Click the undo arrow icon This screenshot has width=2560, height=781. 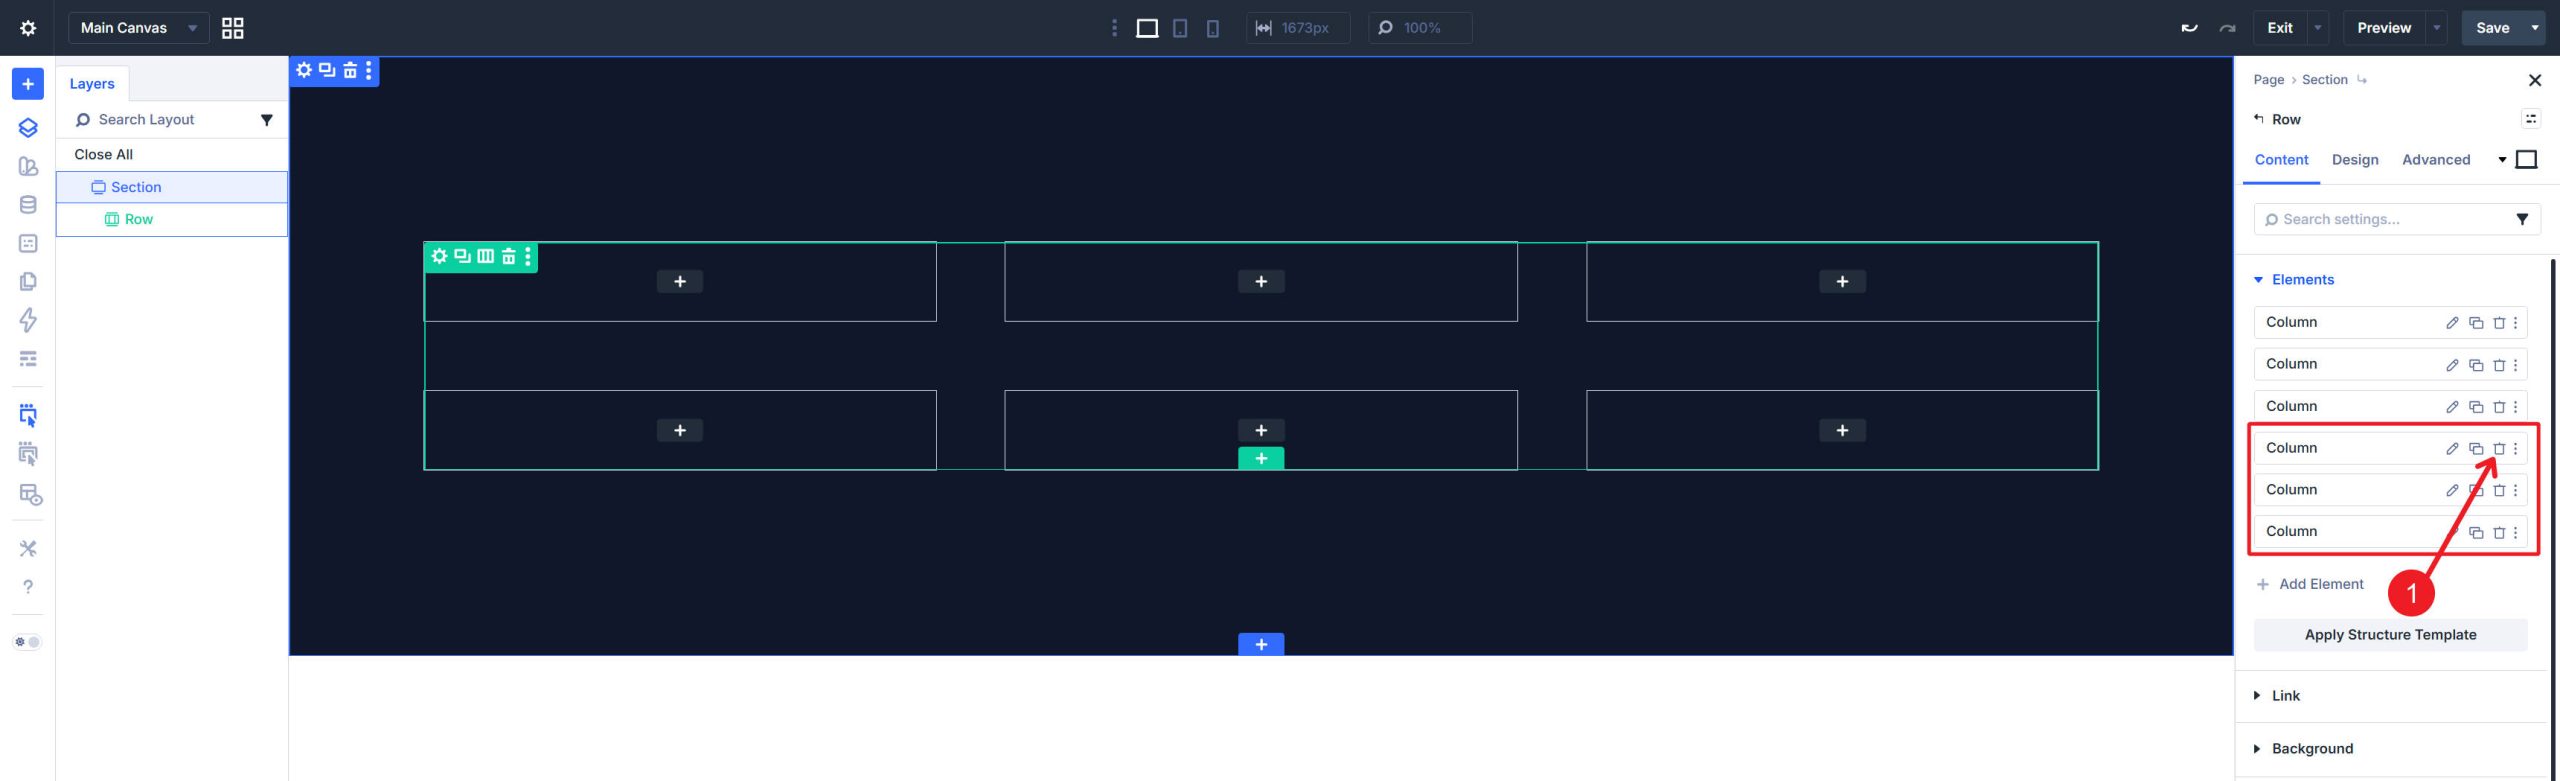(2189, 28)
